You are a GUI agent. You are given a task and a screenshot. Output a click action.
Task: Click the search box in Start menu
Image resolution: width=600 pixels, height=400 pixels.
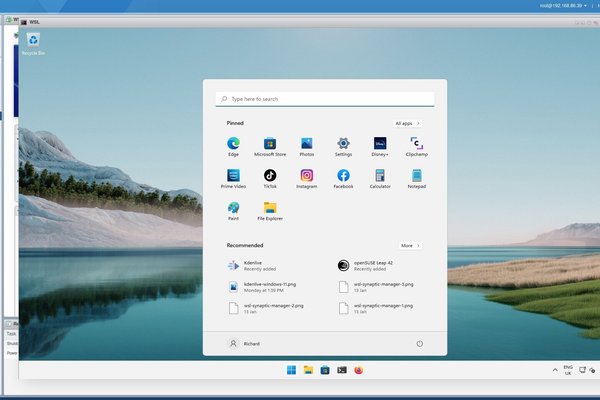(x=325, y=99)
